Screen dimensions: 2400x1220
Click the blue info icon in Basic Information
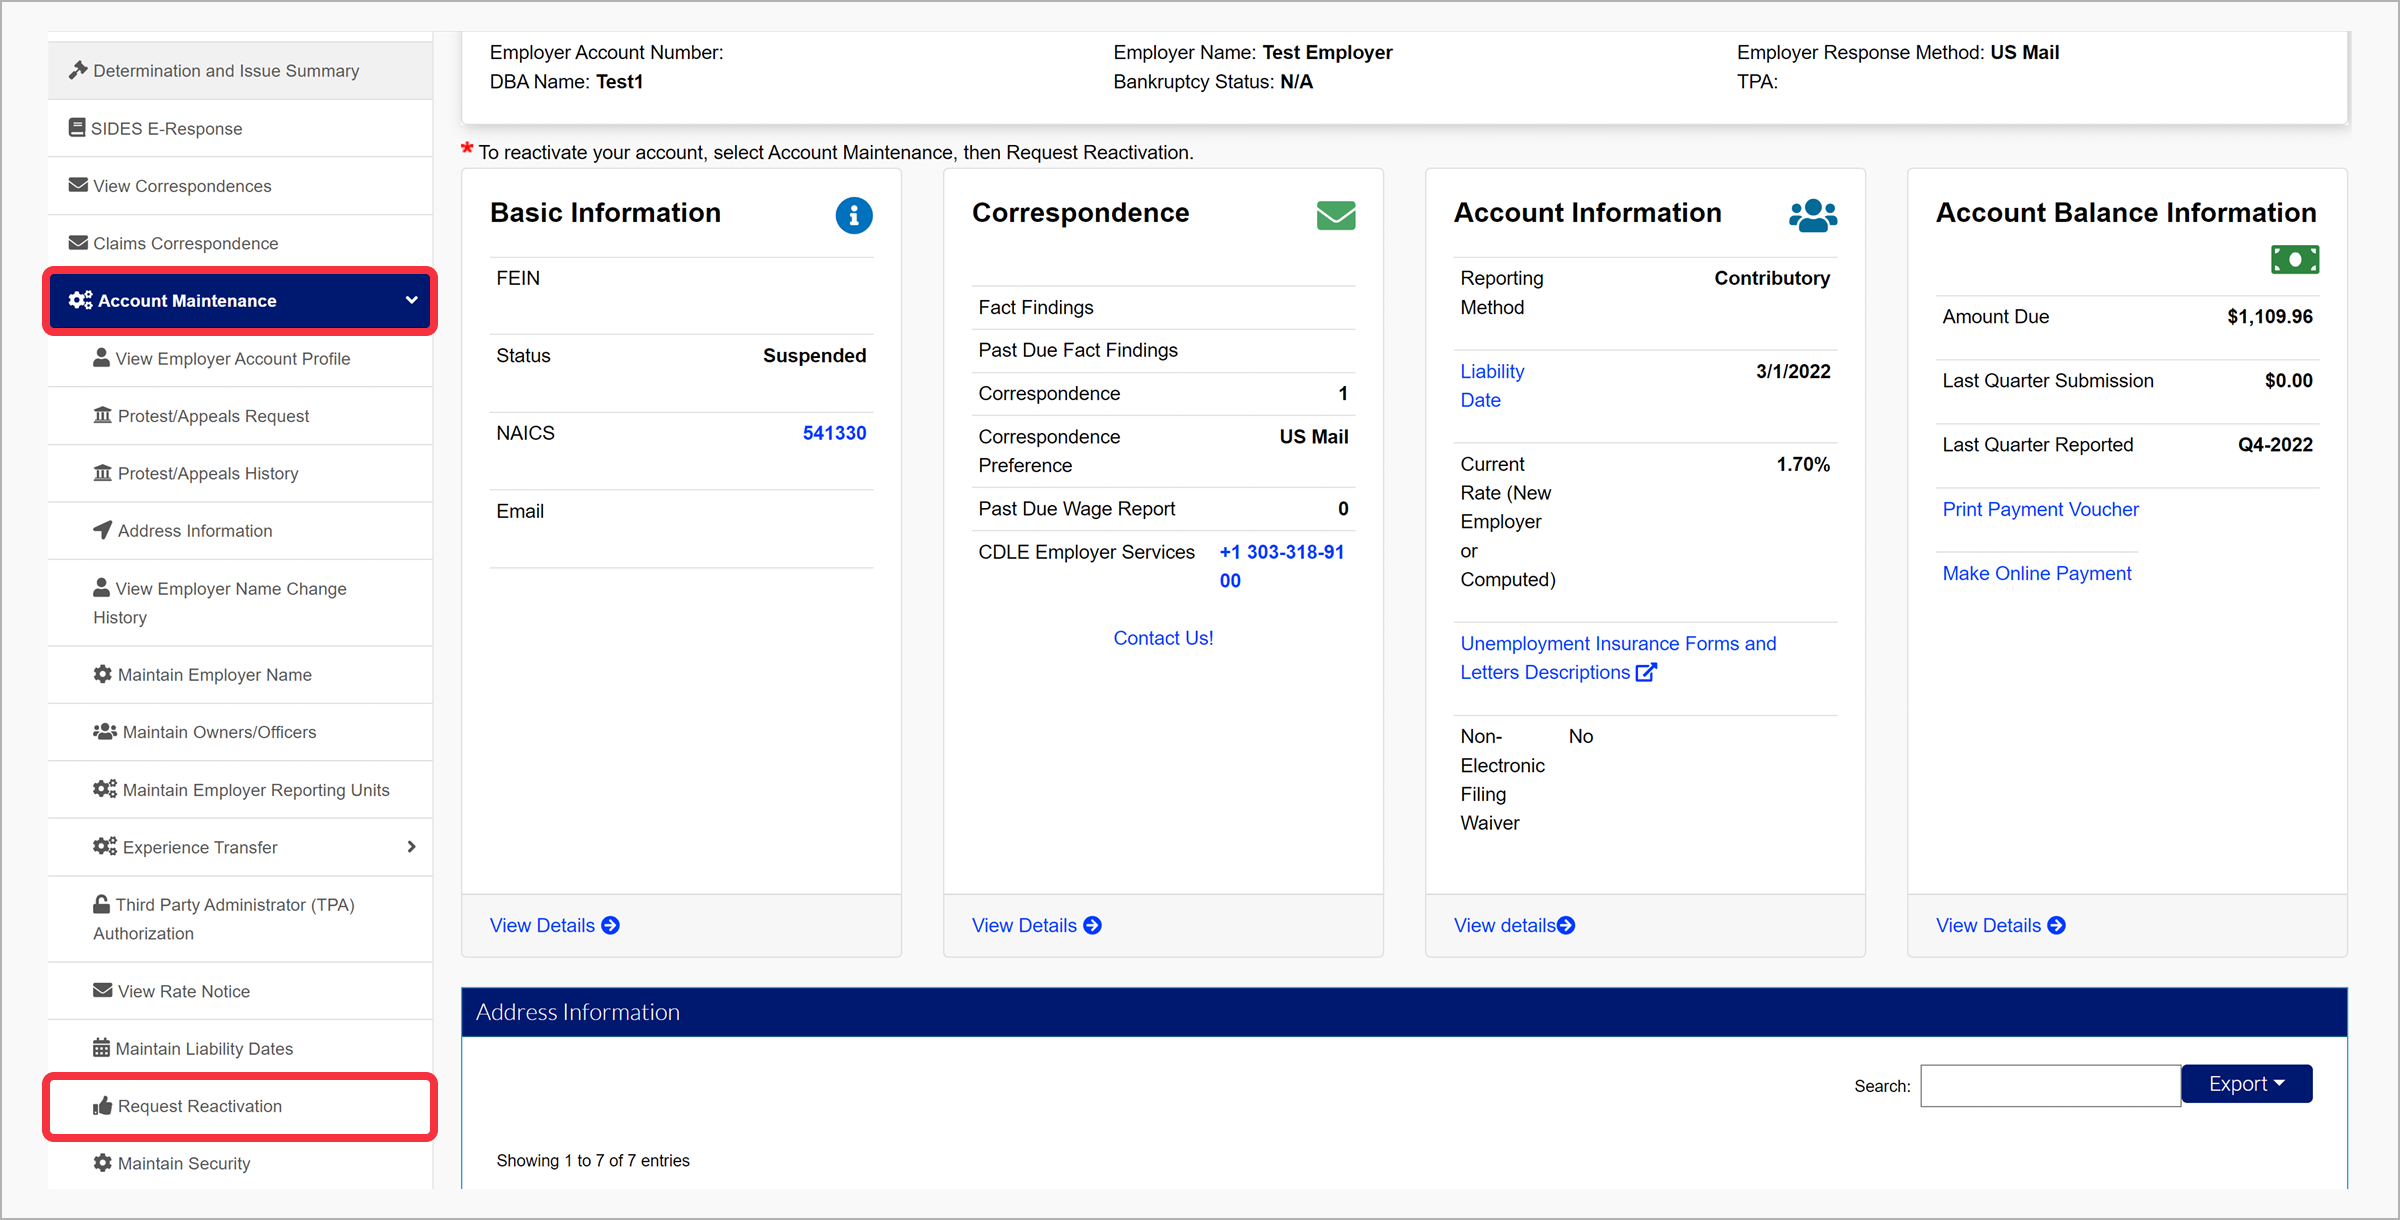(x=854, y=215)
